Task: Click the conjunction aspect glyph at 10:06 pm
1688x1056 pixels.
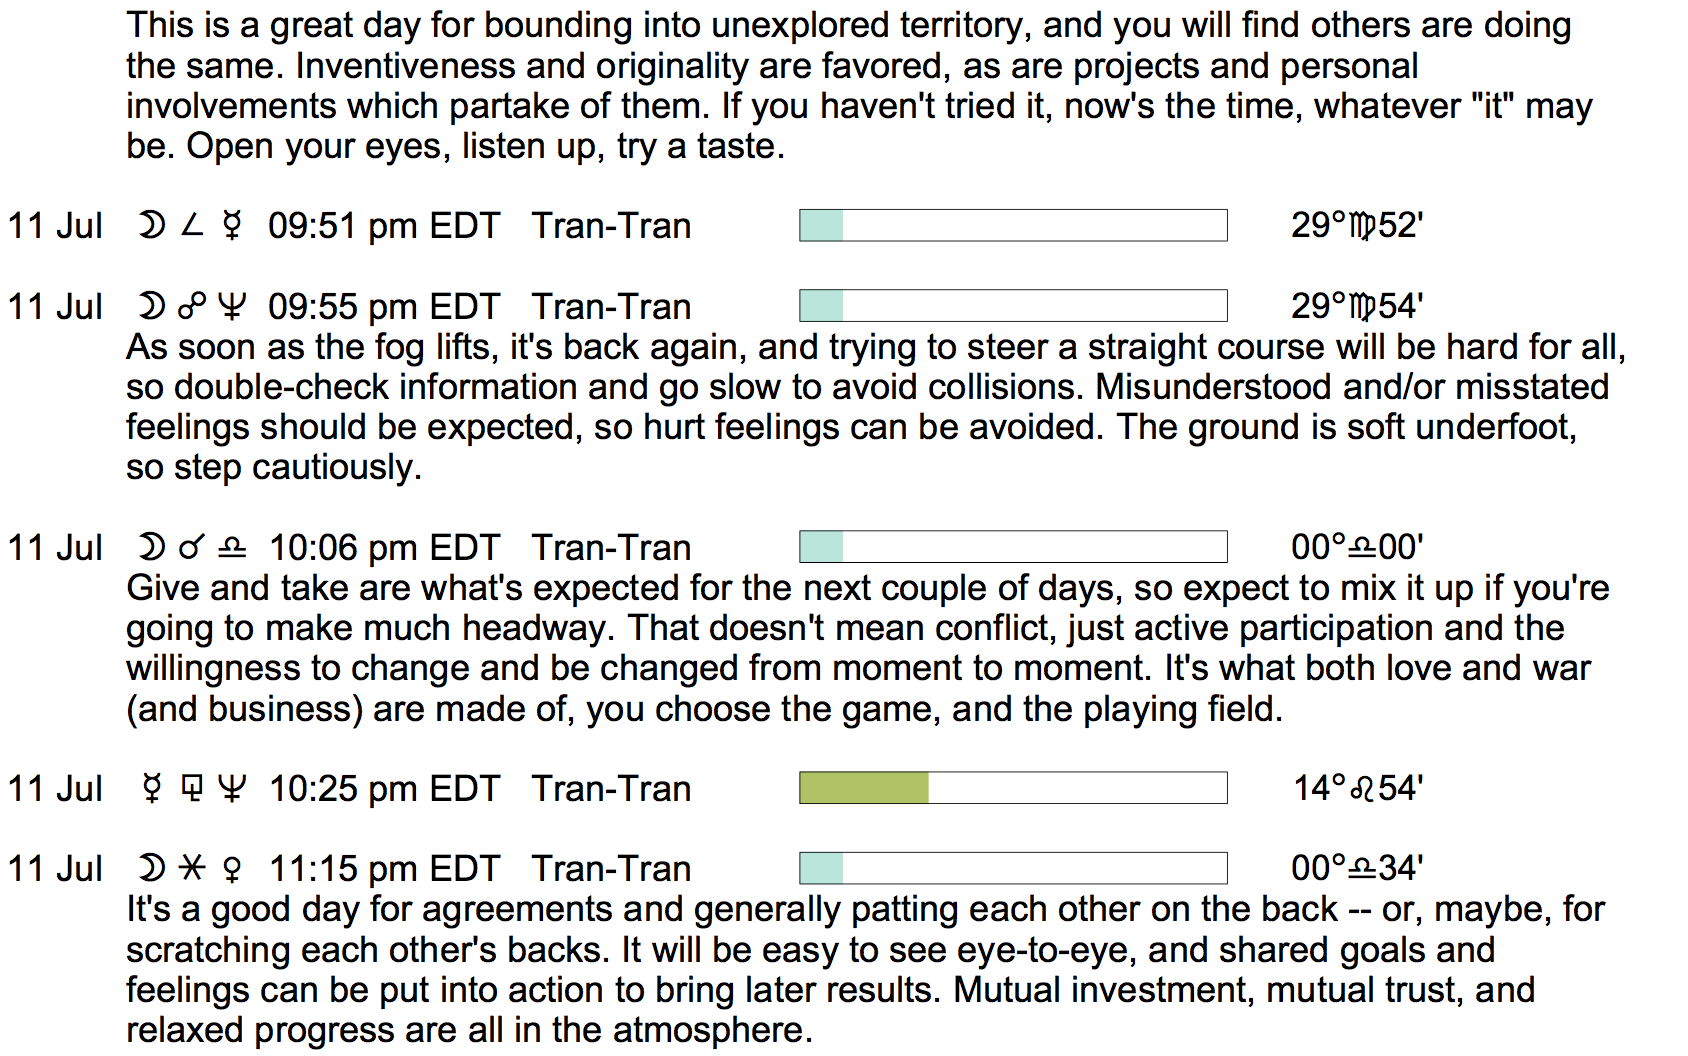Action: point(192,548)
